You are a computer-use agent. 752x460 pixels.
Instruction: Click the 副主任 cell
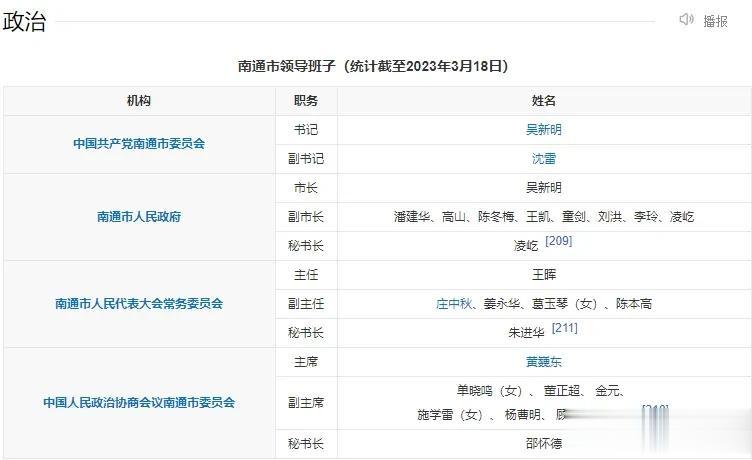pos(306,304)
